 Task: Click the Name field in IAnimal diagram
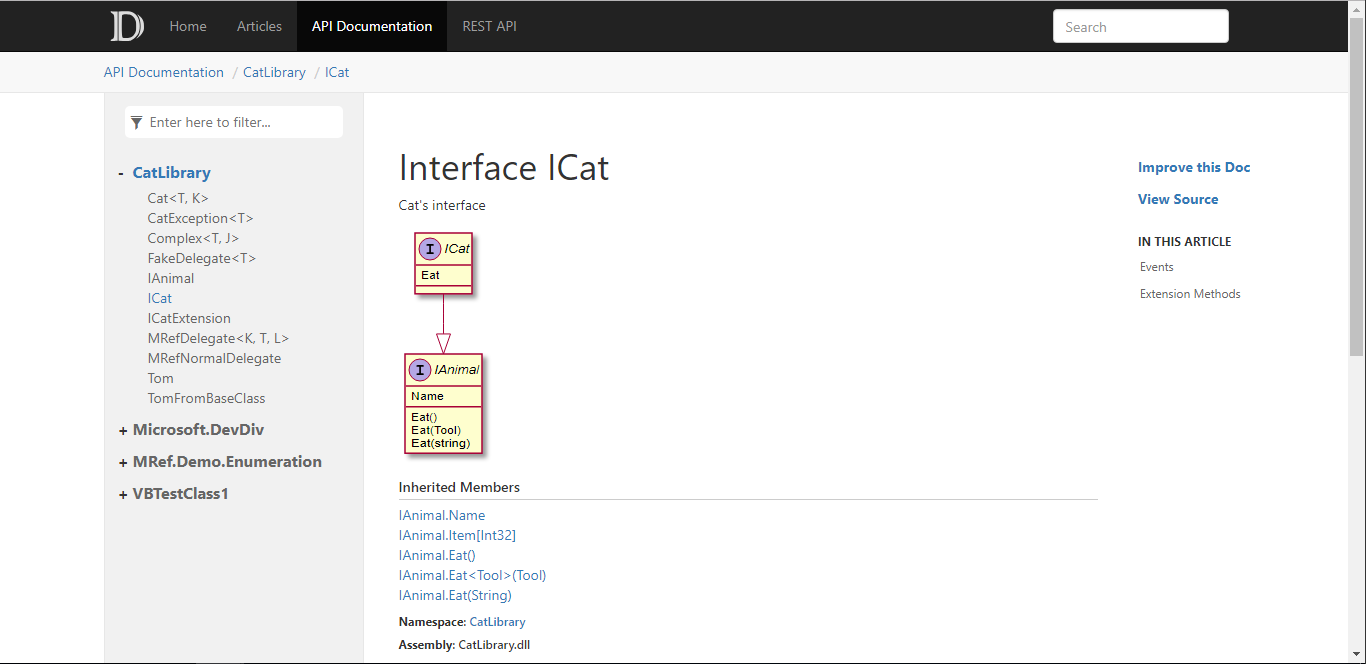click(426, 396)
